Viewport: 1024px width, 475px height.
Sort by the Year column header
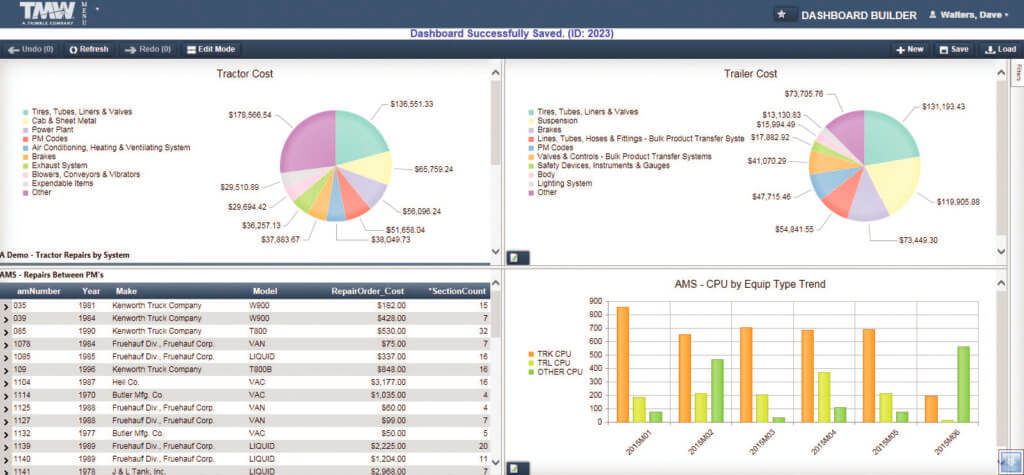pyautogui.click(x=91, y=291)
